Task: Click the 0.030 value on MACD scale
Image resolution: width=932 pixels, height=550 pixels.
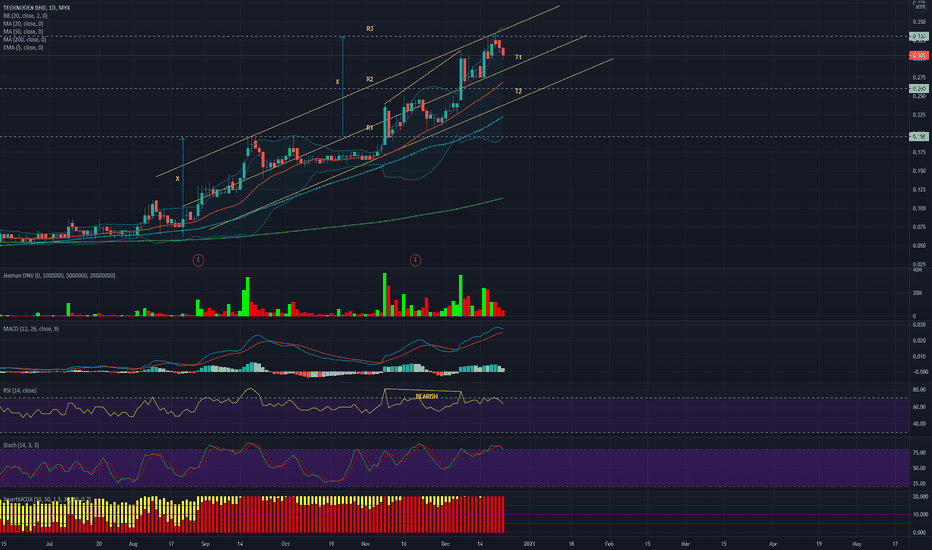Action: [919, 325]
